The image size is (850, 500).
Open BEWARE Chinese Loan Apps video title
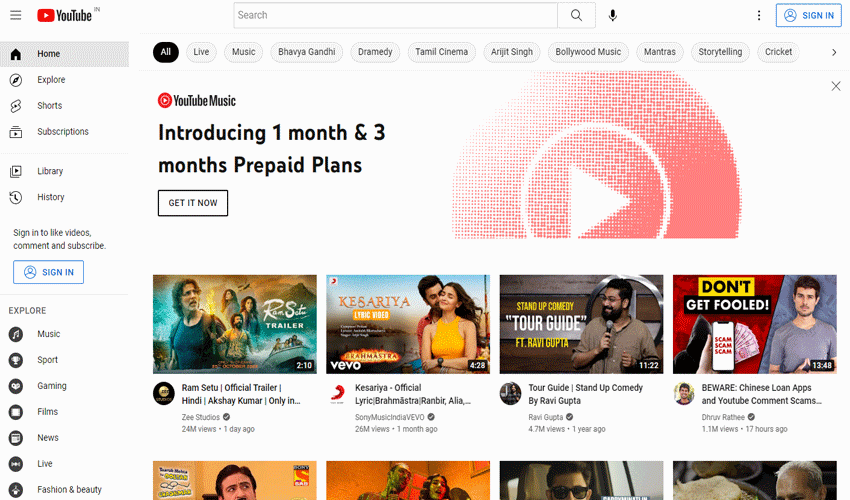(x=762, y=394)
